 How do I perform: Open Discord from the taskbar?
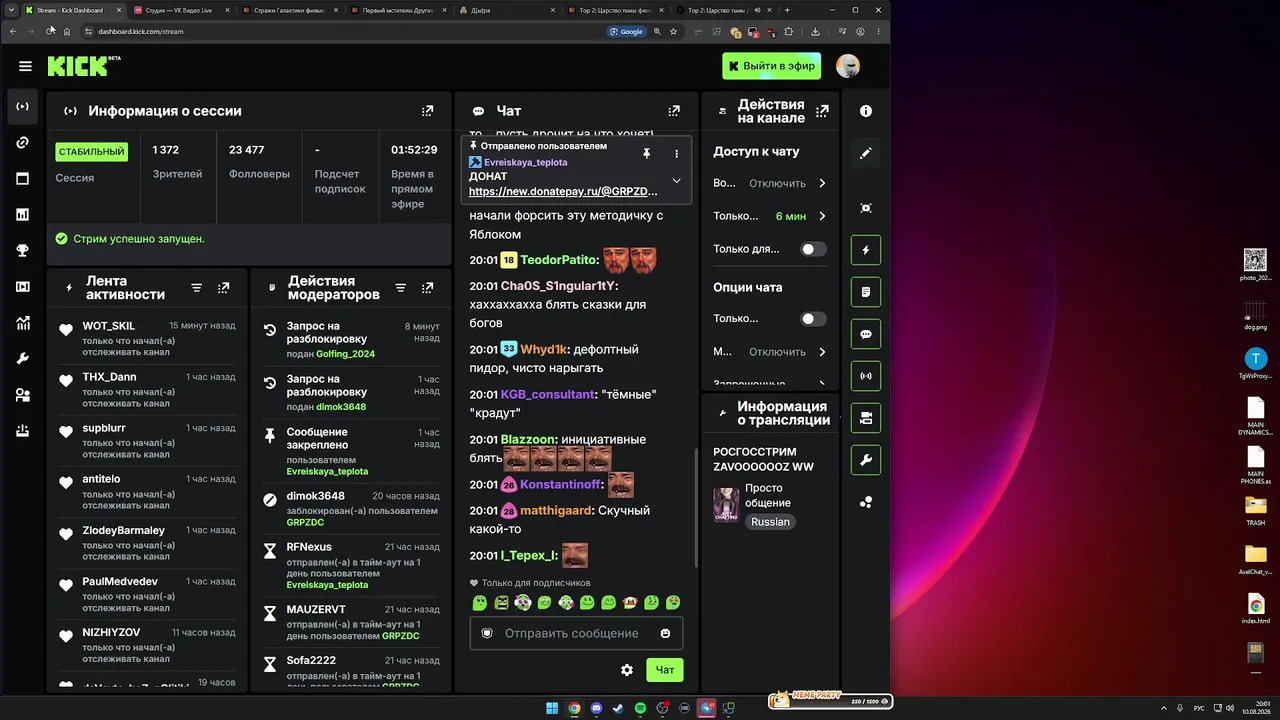(596, 709)
